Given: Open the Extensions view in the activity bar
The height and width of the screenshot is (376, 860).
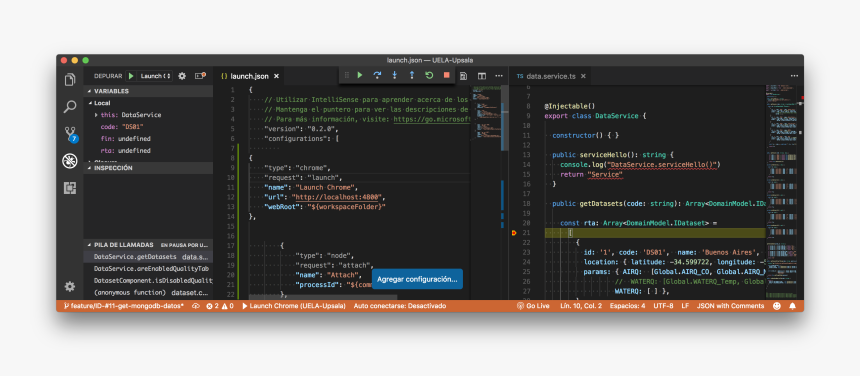Looking at the screenshot, I should [x=70, y=188].
